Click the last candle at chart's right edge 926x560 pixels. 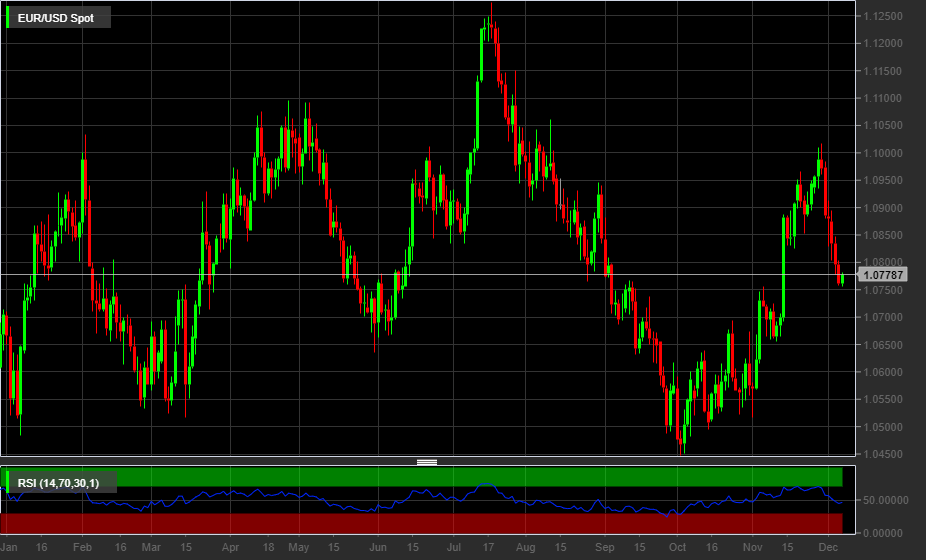pos(842,279)
